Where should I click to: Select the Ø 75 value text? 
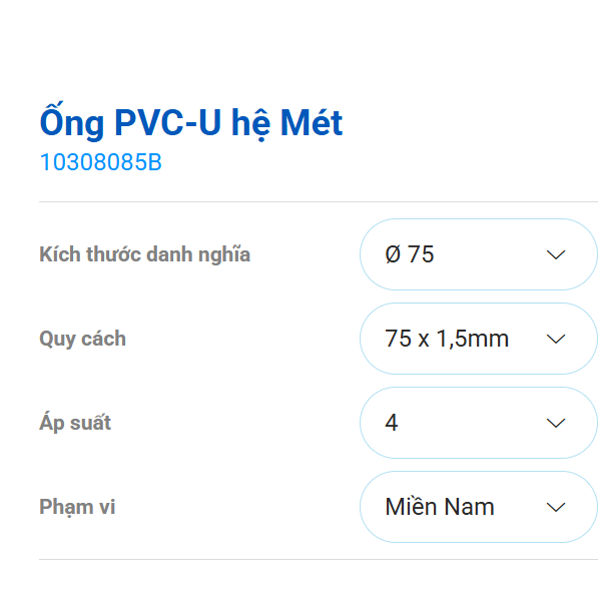click(409, 255)
